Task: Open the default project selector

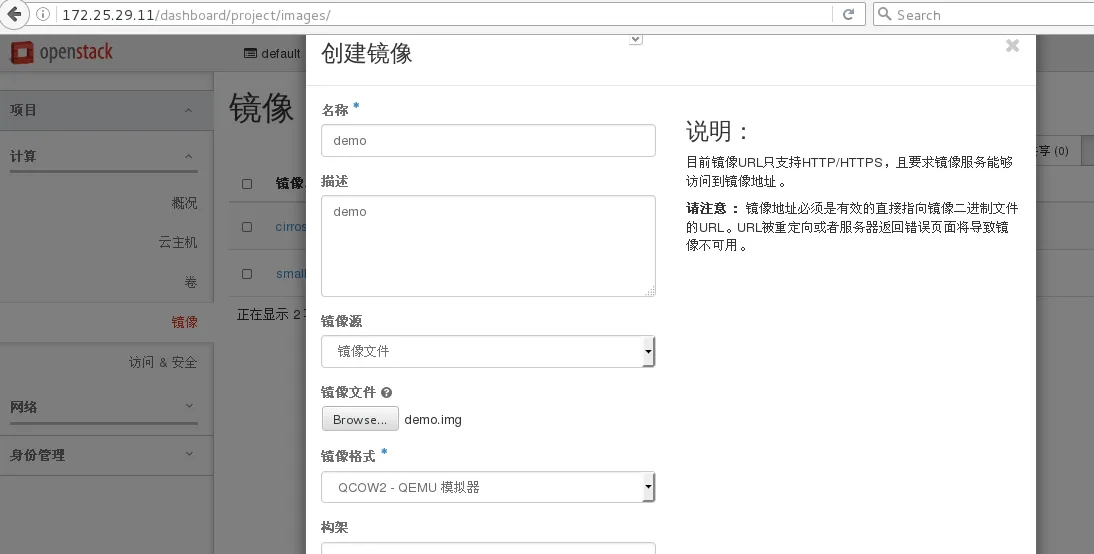Action: coord(273,54)
